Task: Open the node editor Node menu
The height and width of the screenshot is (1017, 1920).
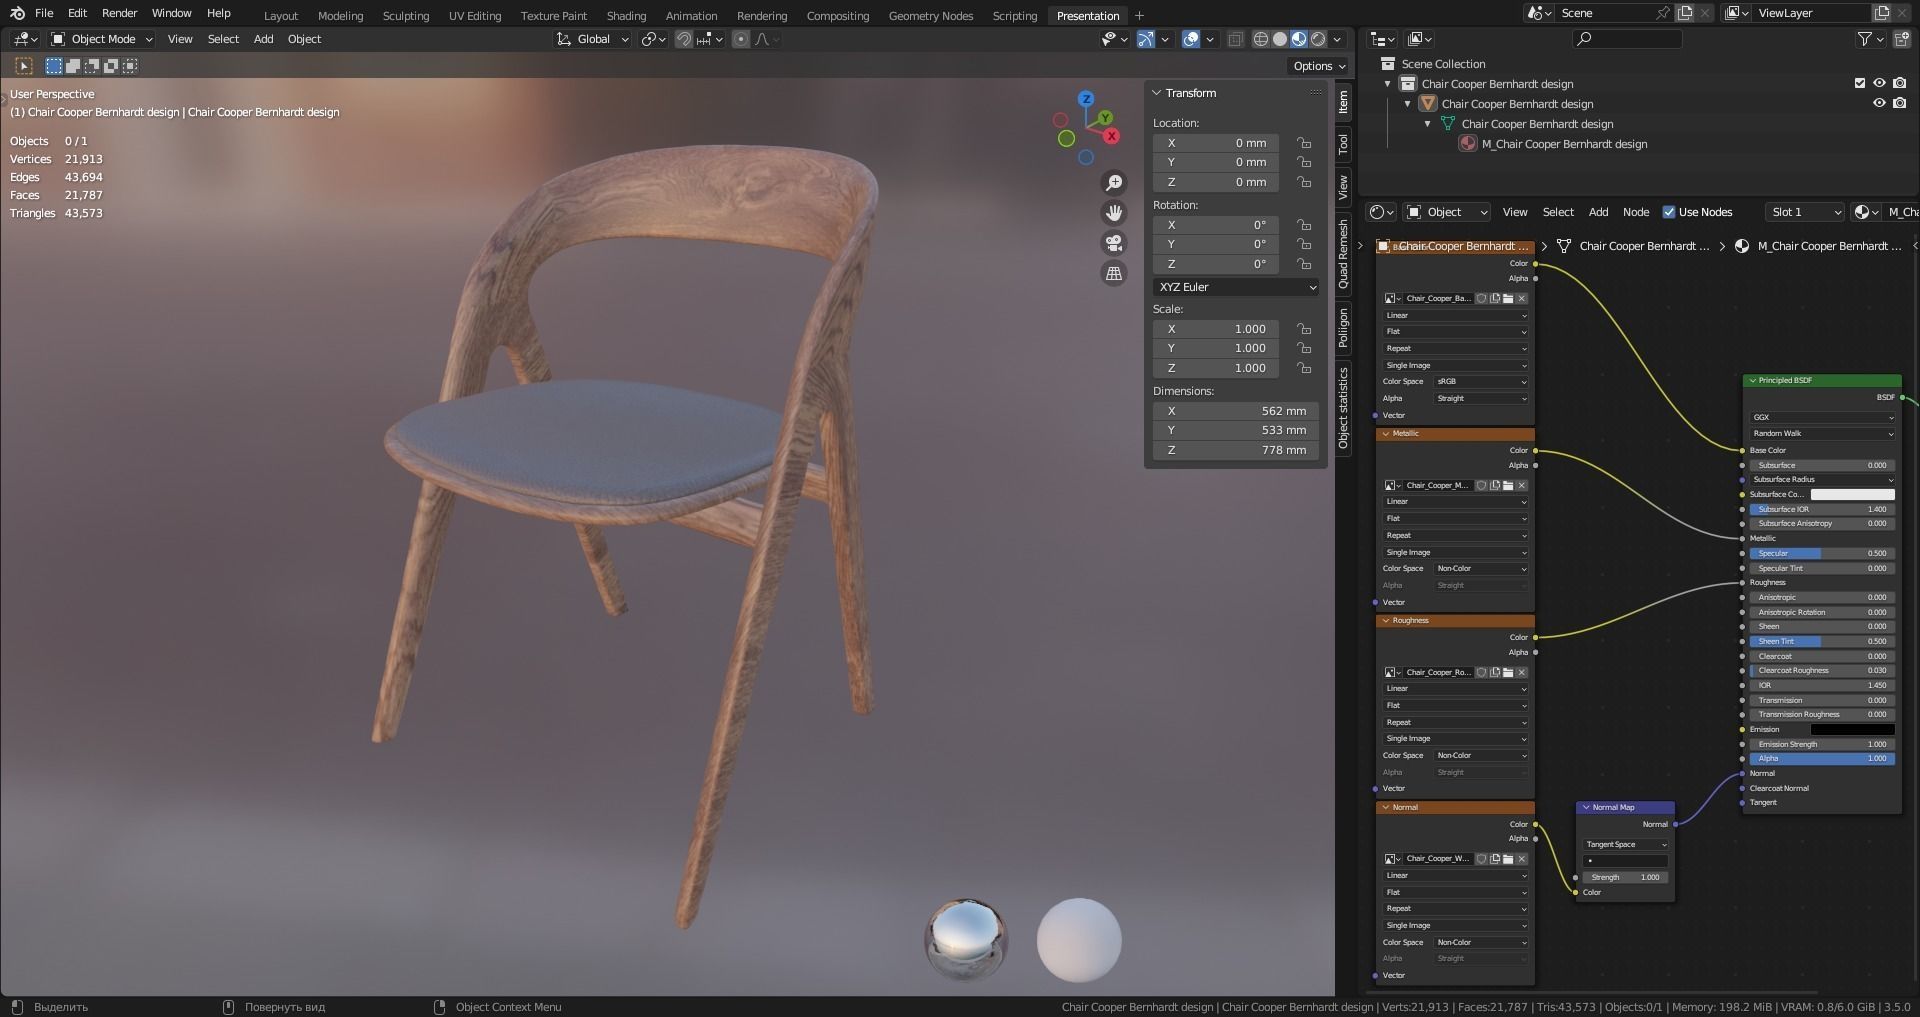Action: point(1636,212)
